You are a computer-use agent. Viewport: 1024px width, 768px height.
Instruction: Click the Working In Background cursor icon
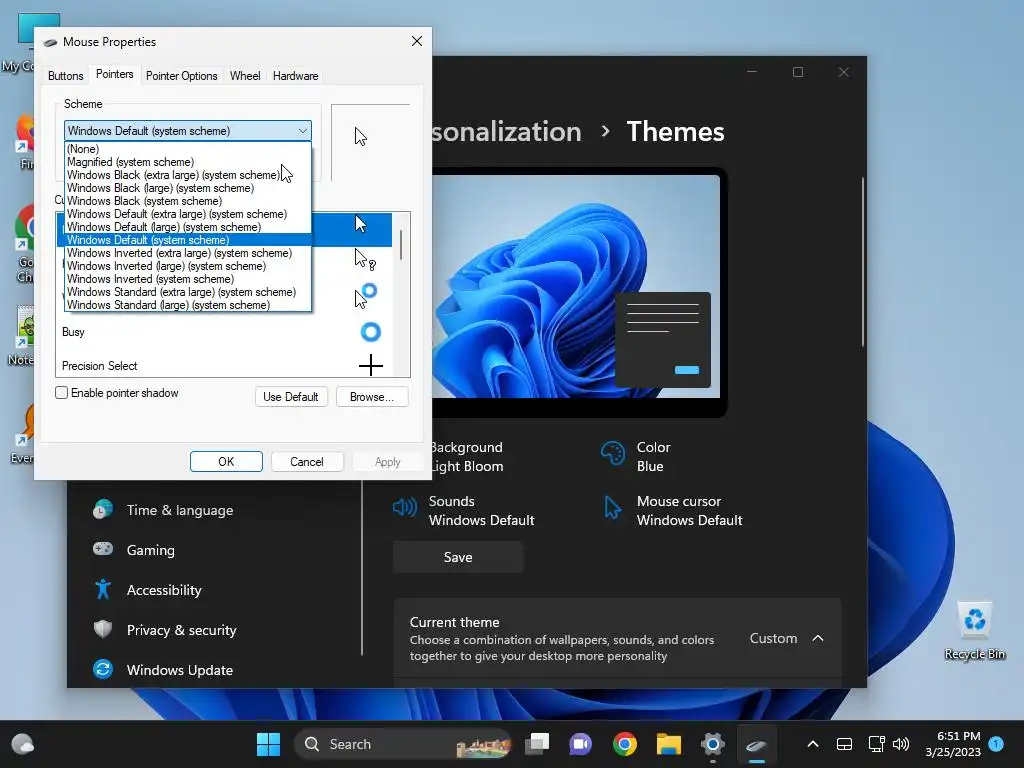pos(365,295)
